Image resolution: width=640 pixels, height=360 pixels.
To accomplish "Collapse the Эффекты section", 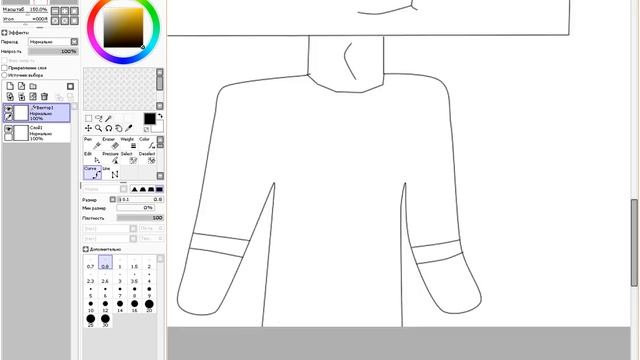I will (x=4, y=32).
